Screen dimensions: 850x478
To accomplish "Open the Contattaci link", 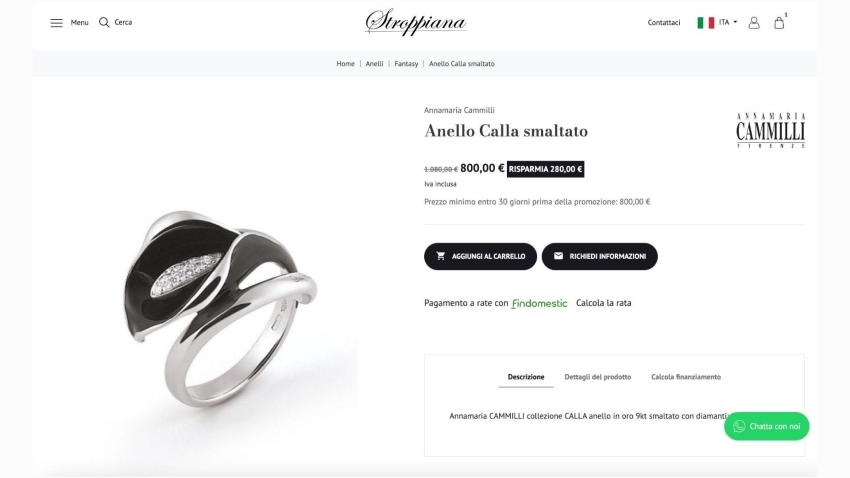I will 664,22.
